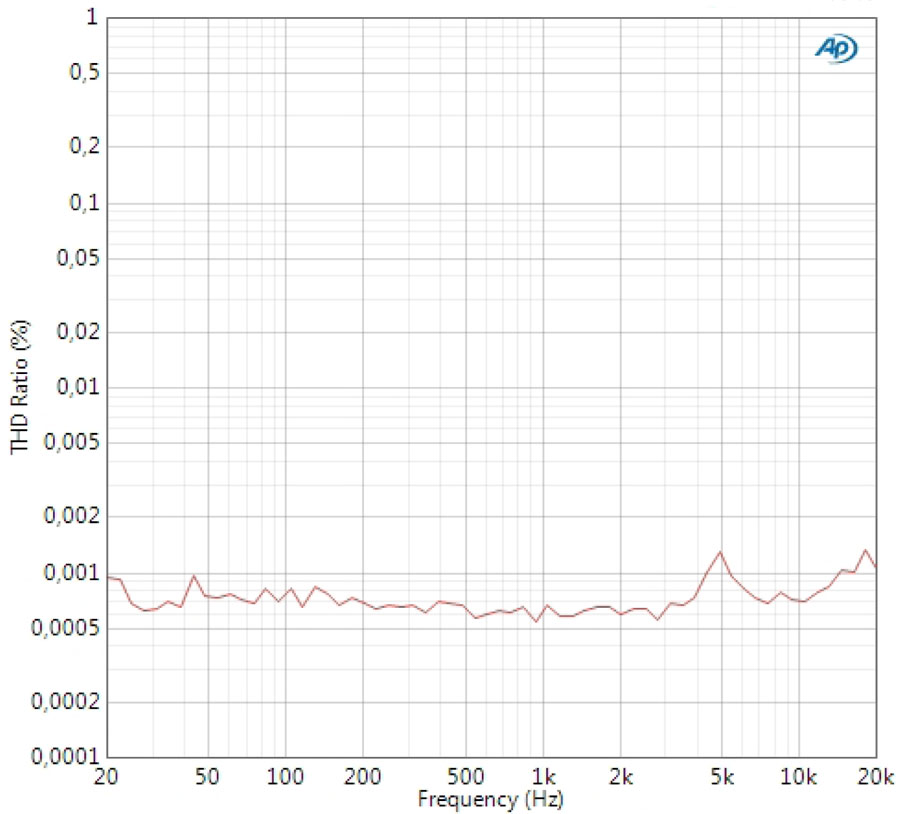The width and height of the screenshot is (900, 814).
Task: Select the '0,0005' Y-axis label
Action: (65, 628)
